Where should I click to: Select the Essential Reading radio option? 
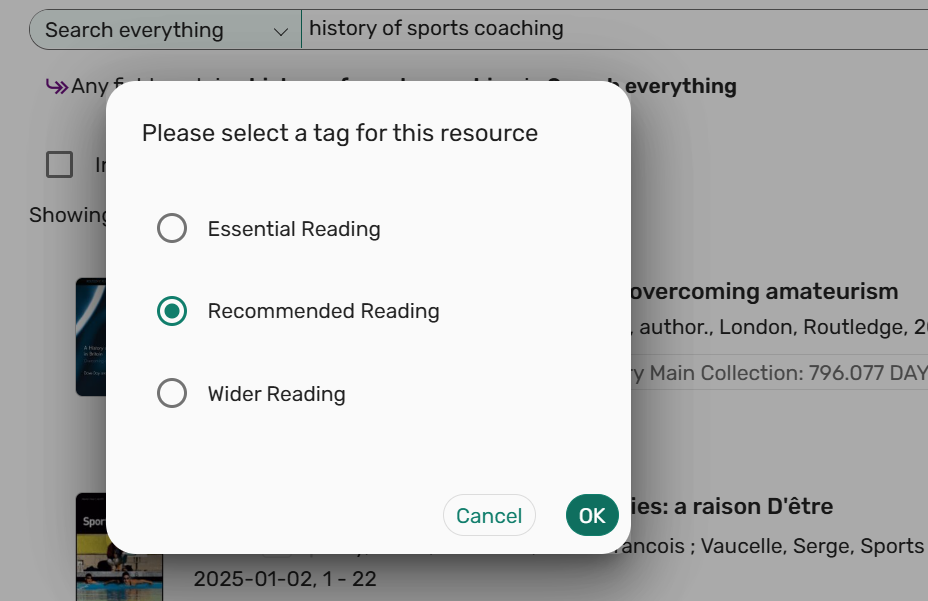click(172, 229)
